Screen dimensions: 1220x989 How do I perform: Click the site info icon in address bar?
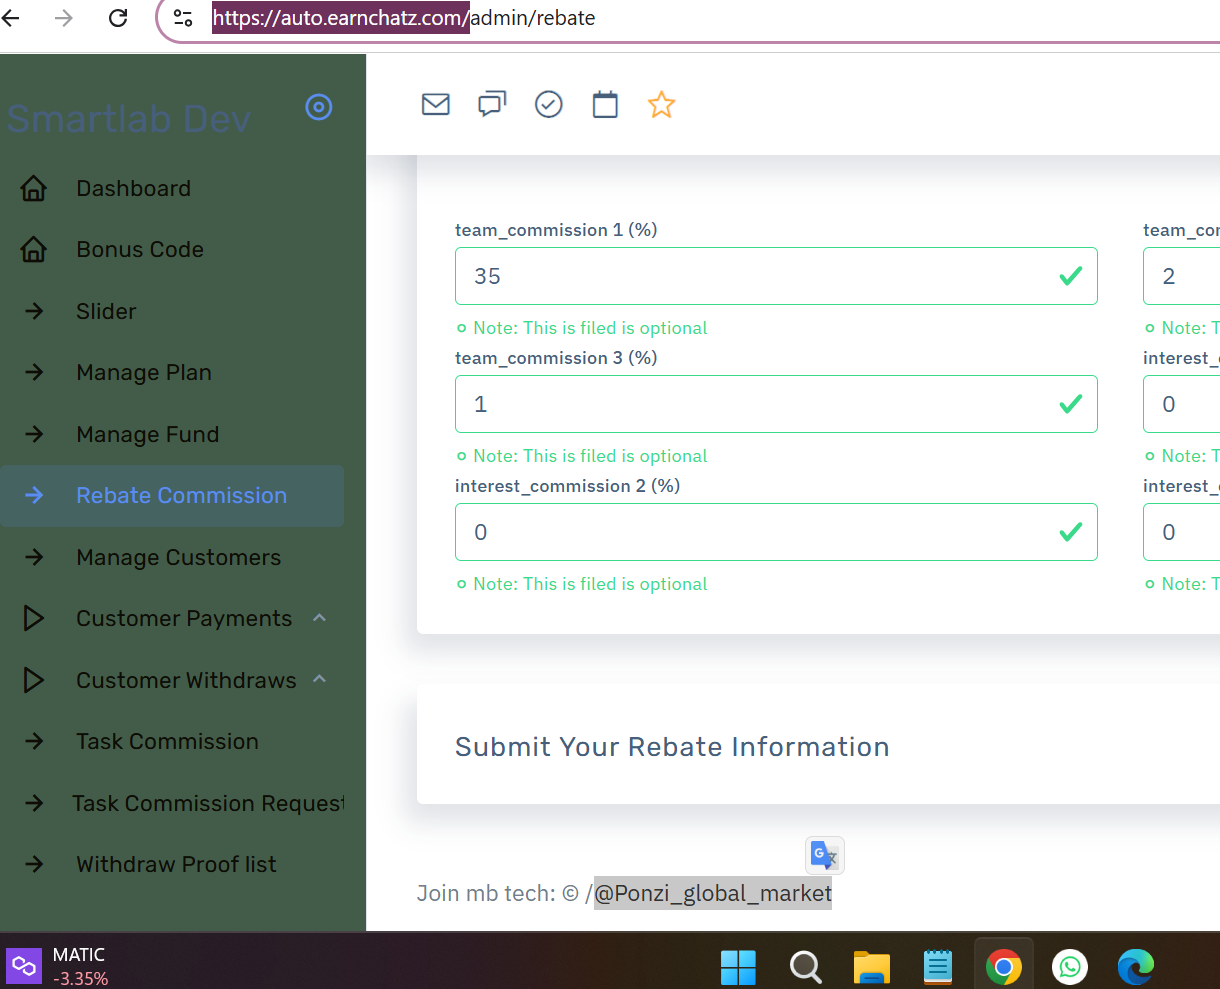click(x=183, y=18)
